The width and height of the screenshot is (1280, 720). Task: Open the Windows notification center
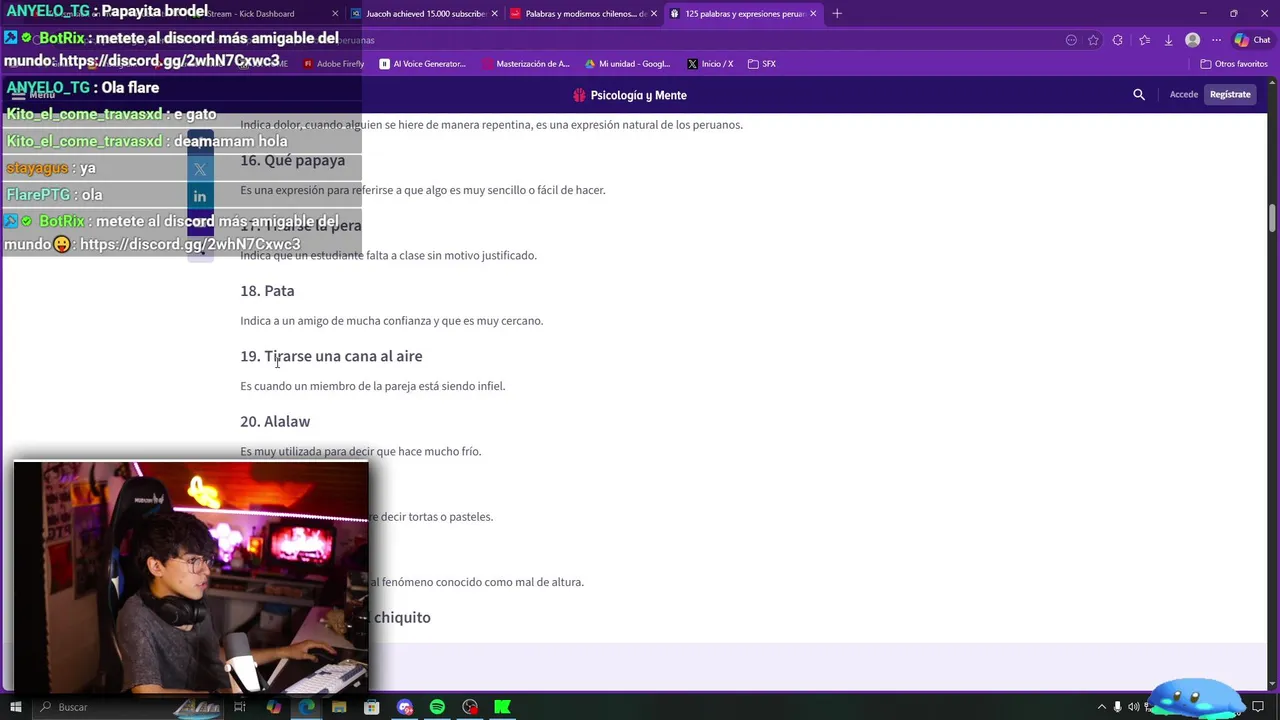click(1258, 707)
